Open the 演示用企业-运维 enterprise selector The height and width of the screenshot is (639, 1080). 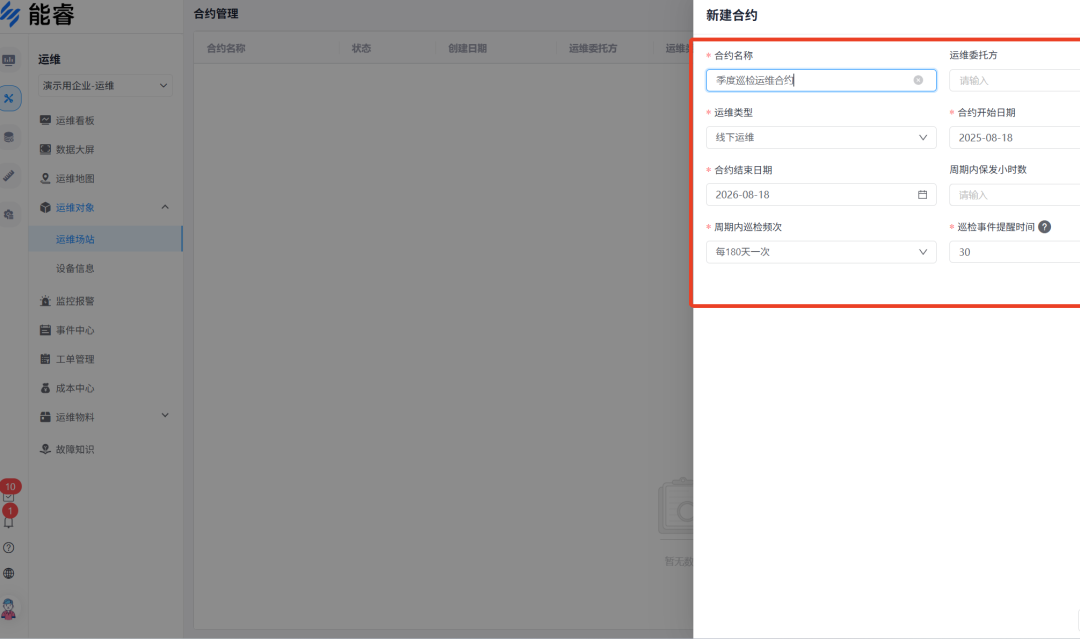(104, 85)
